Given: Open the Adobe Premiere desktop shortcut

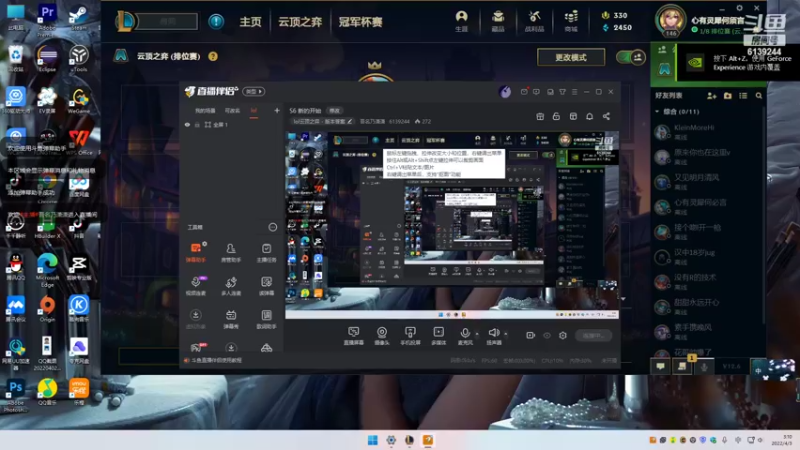Looking at the screenshot, I should (47, 19).
